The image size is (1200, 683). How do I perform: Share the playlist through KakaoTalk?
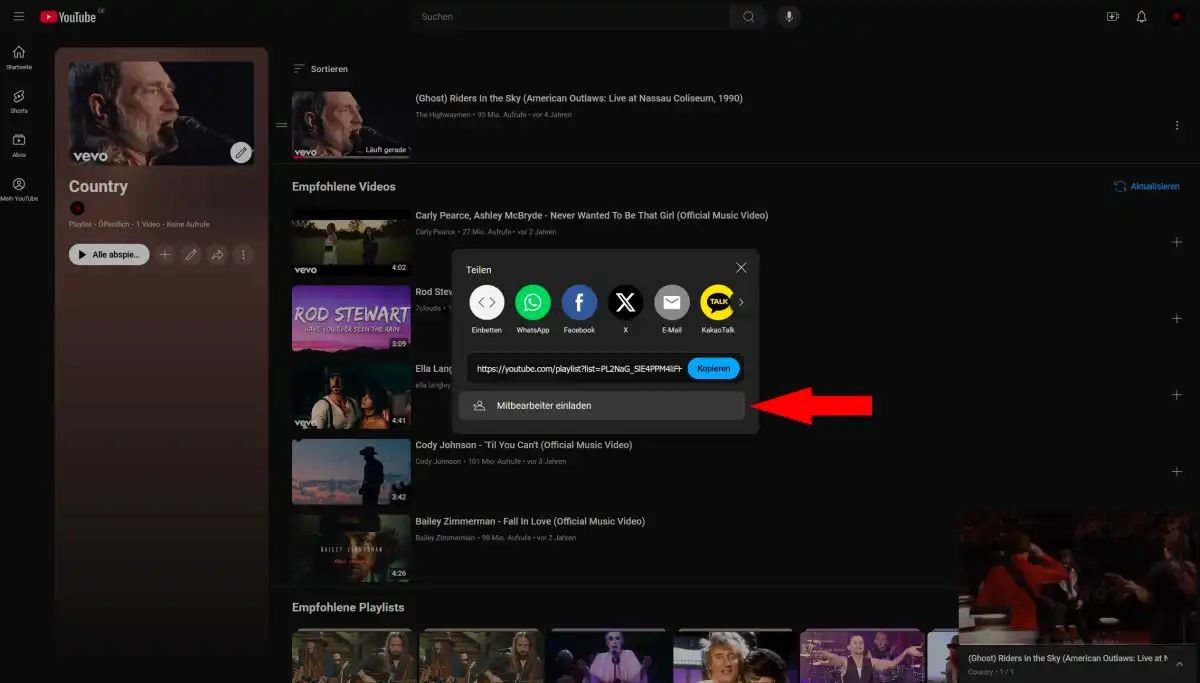[717, 302]
